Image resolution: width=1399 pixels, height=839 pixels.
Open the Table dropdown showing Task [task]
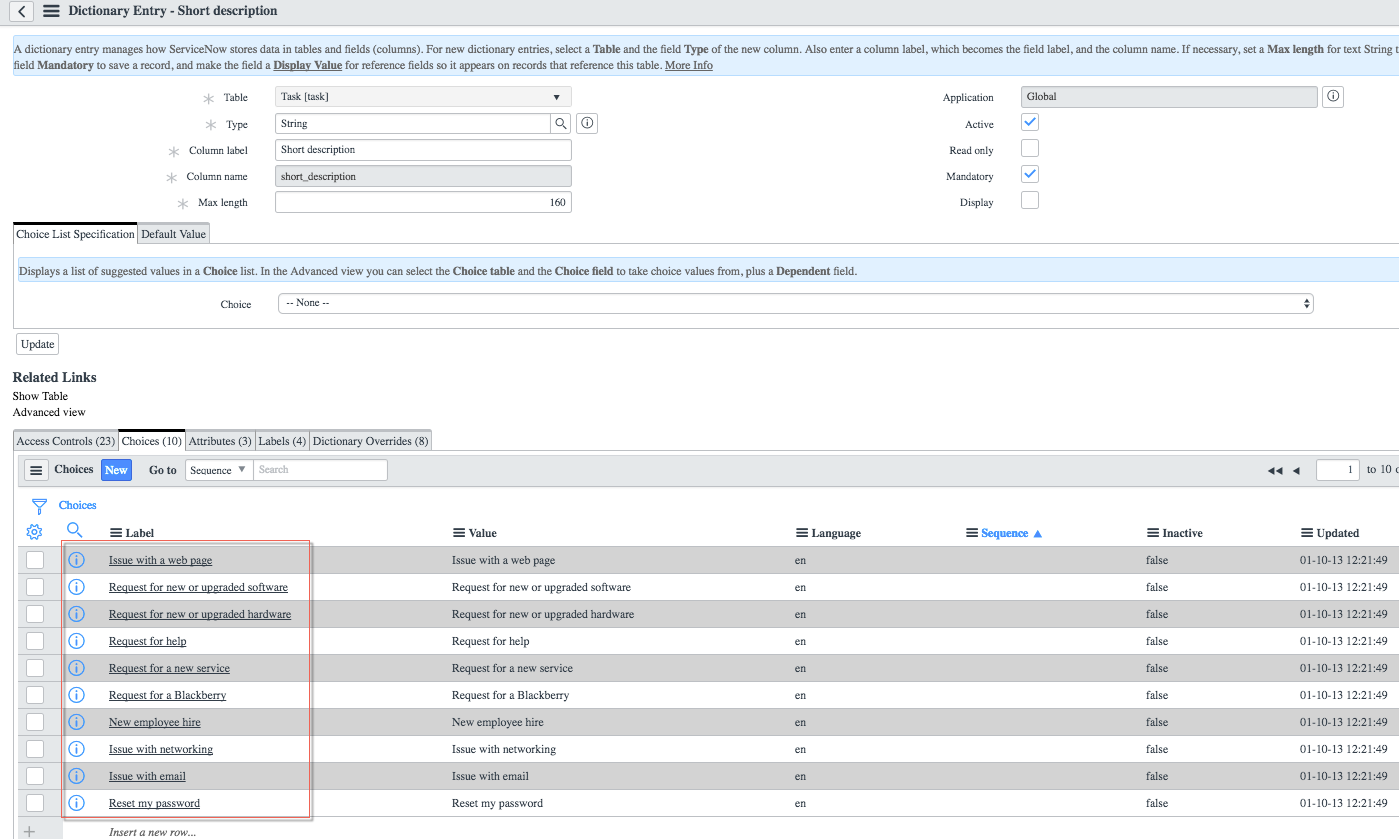tap(423, 97)
